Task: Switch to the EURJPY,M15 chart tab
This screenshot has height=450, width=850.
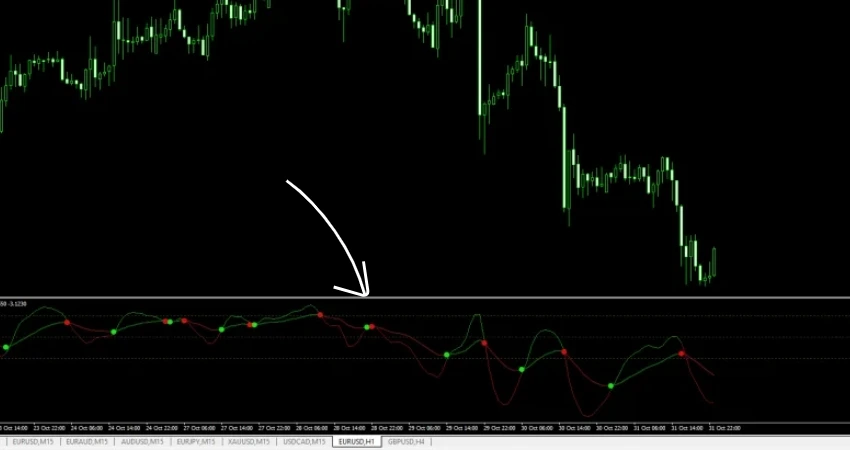Action: click(x=196, y=442)
